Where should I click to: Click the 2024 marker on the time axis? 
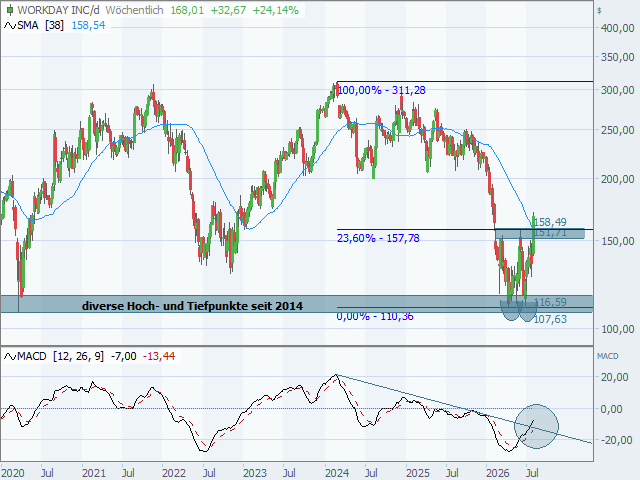(x=337, y=473)
